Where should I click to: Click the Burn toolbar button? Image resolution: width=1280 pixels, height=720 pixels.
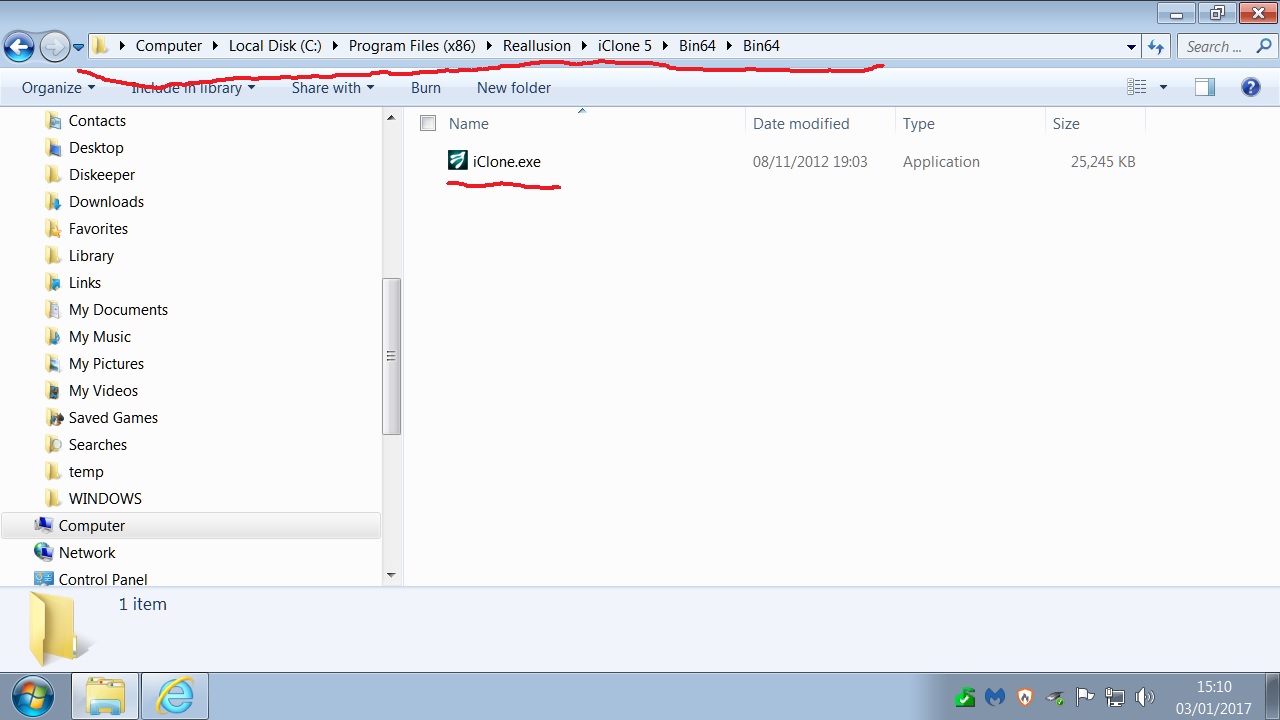coord(426,88)
